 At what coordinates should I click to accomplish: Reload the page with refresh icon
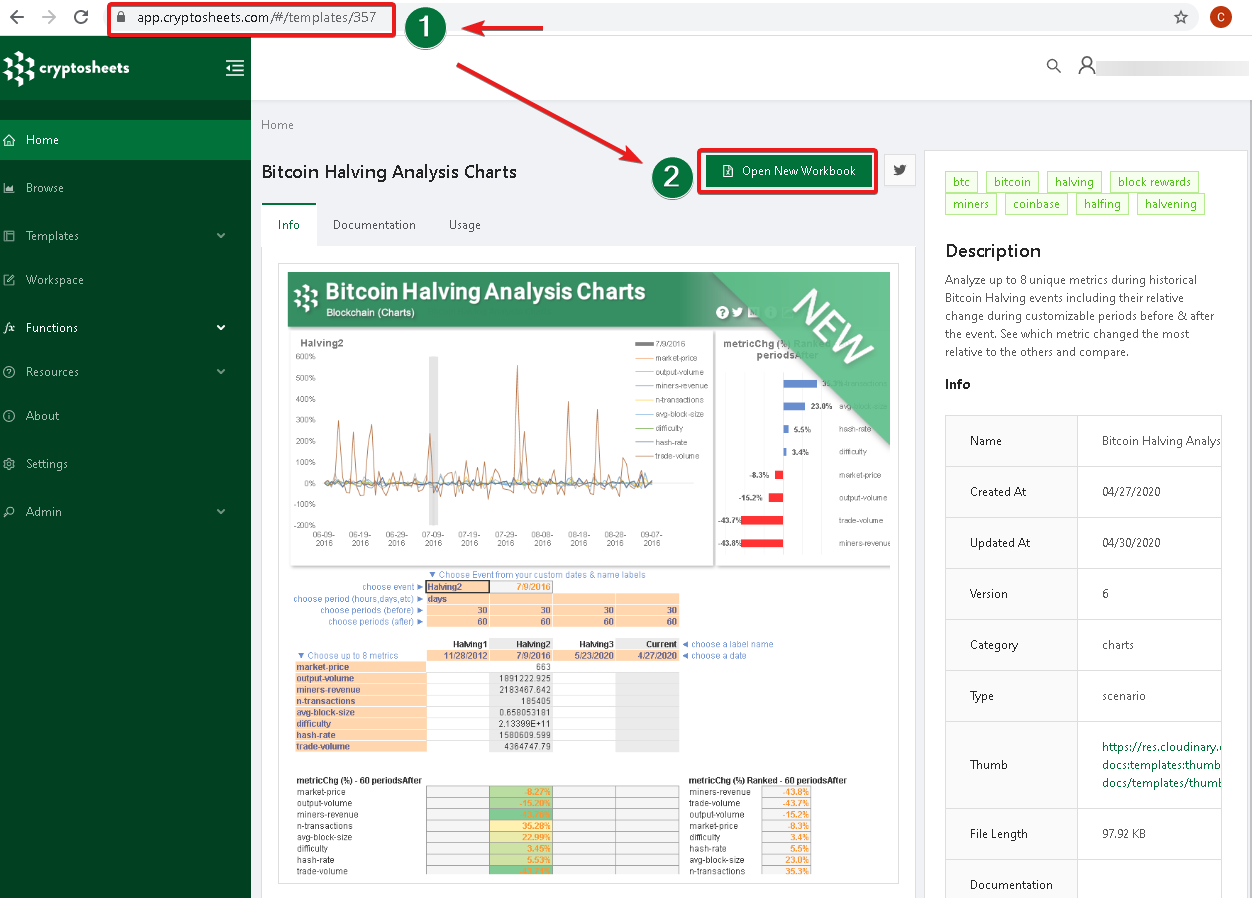[82, 17]
